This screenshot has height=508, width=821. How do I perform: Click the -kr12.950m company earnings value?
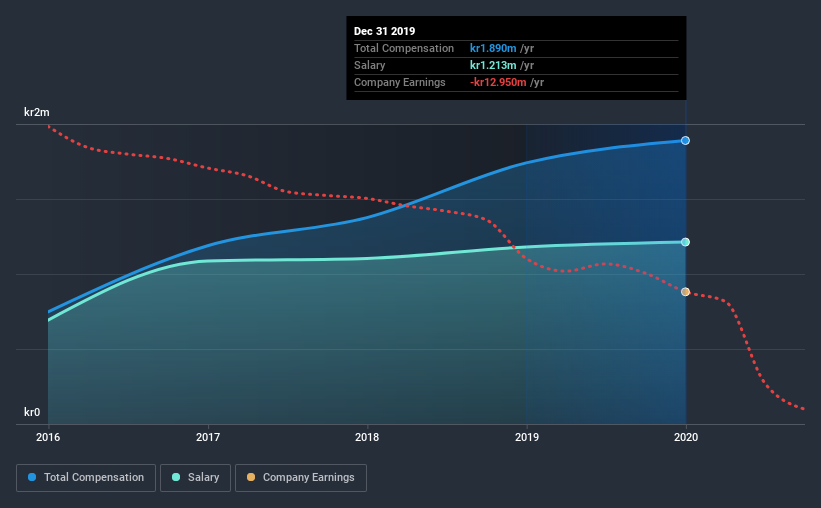point(498,82)
